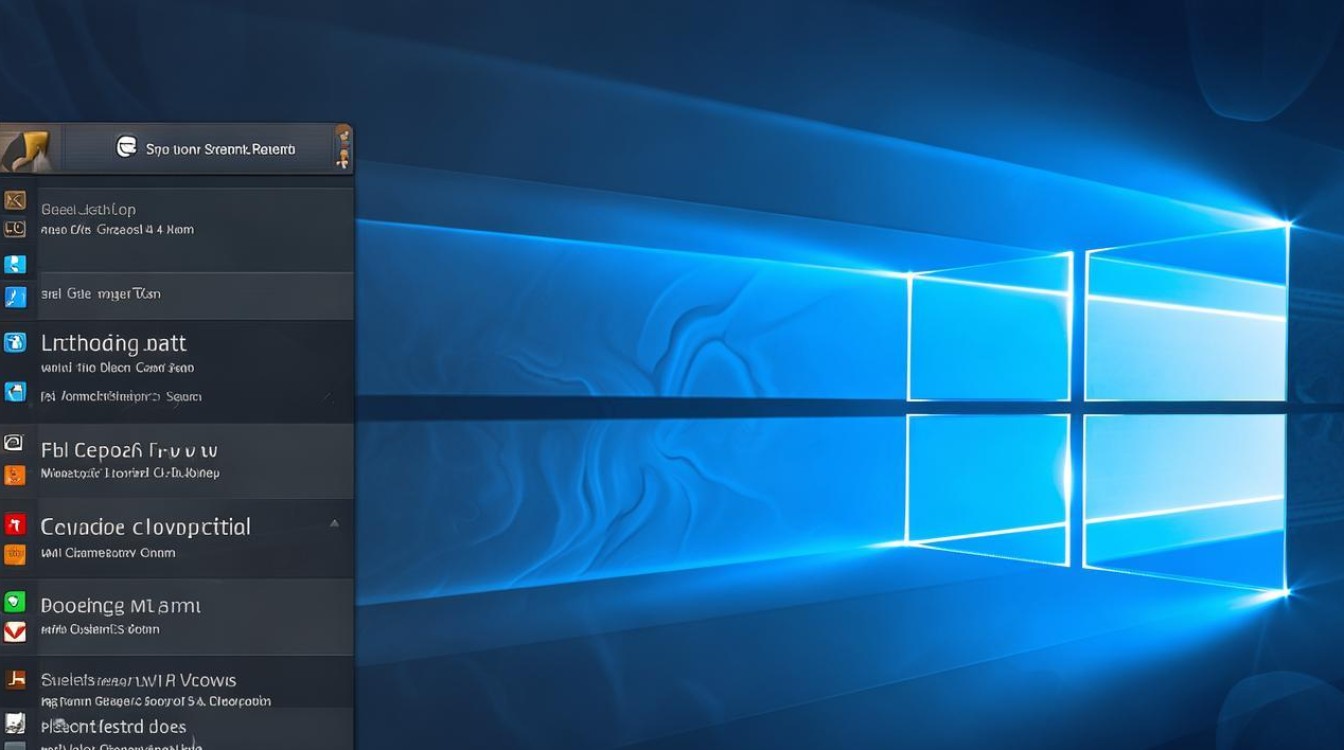Click the white search icon in the header
The height and width of the screenshot is (750, 1344).
click(x=127, y=148)
